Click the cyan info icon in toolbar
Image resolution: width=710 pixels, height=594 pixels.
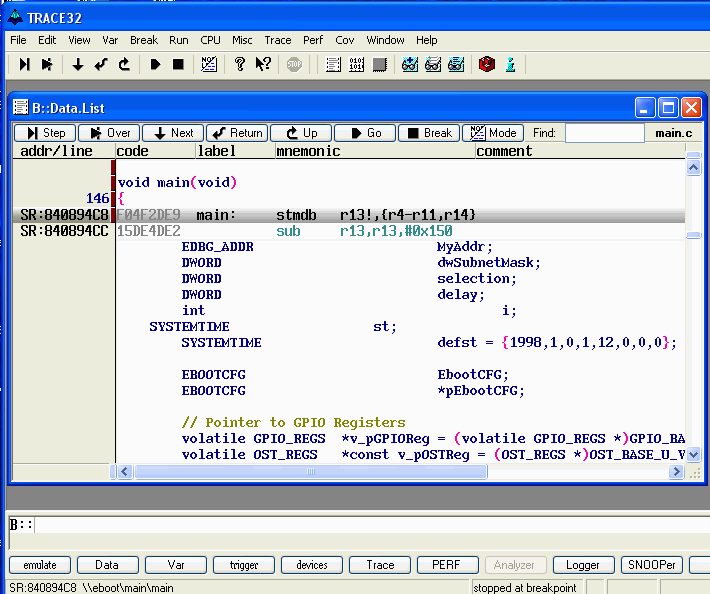[510, 65]
